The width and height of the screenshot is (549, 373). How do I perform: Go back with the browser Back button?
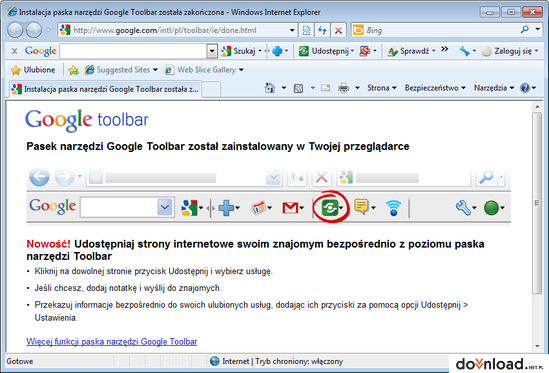coord(15,30)
